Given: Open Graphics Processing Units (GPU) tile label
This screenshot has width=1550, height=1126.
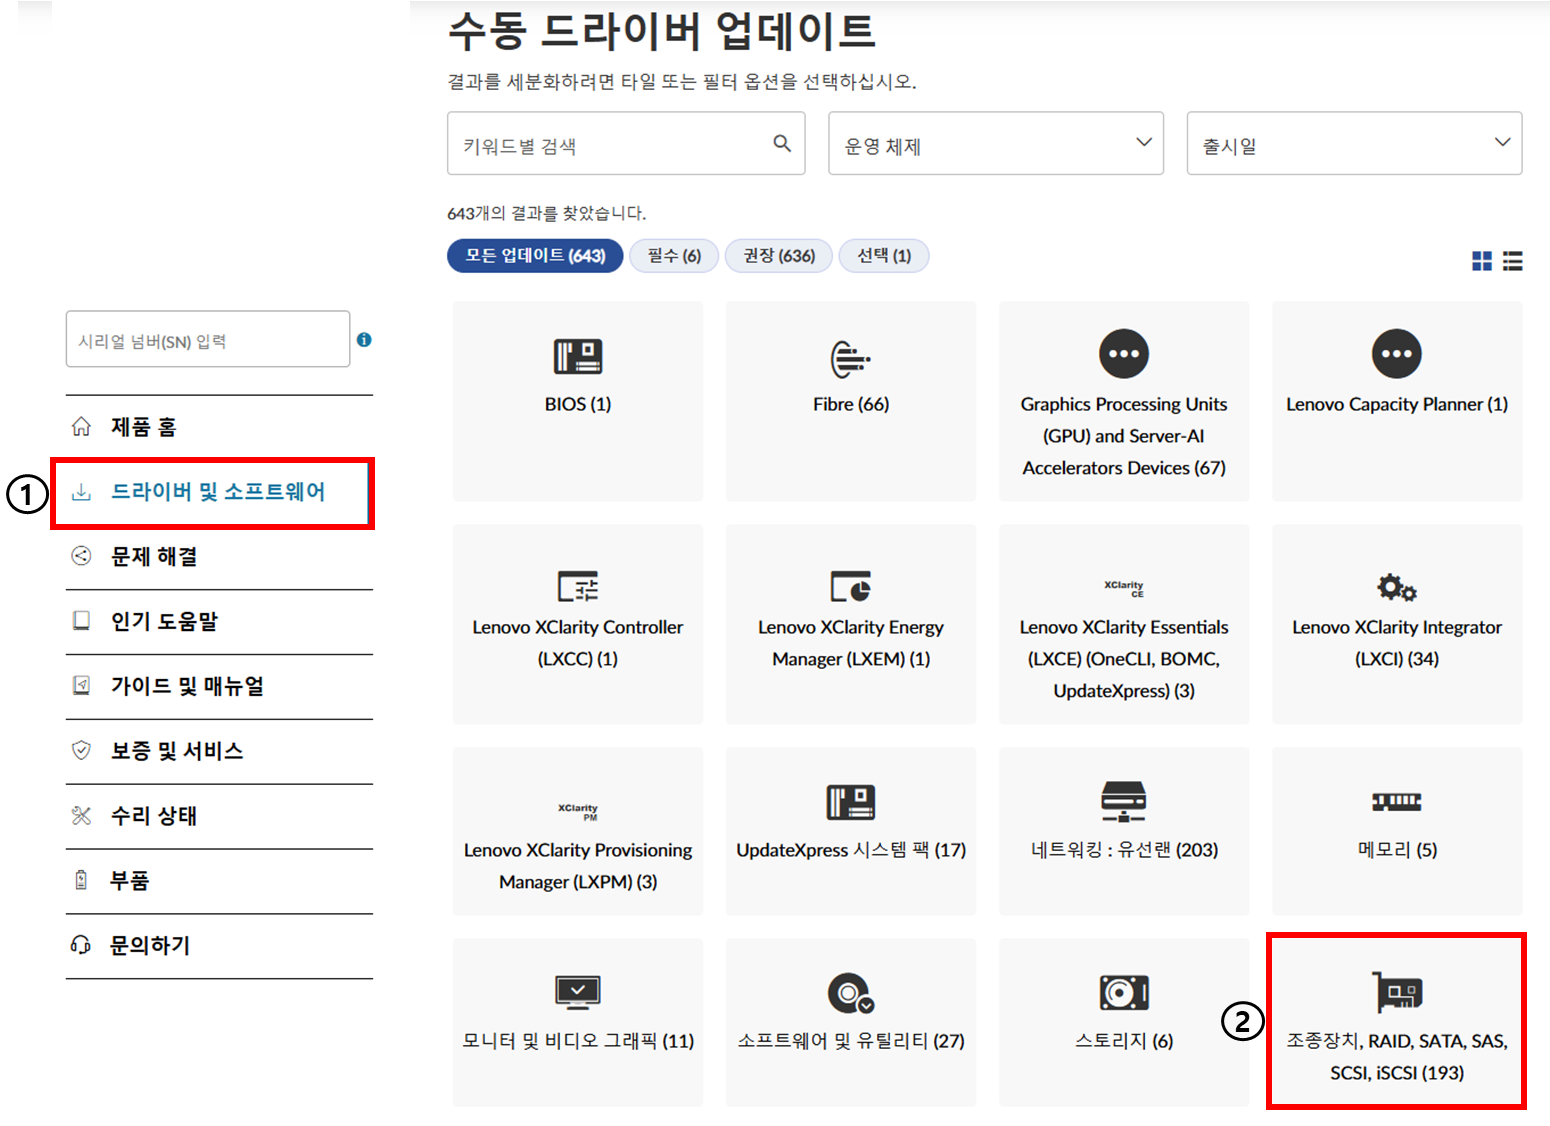Looking at the screenshot, I should [1124, 436].
